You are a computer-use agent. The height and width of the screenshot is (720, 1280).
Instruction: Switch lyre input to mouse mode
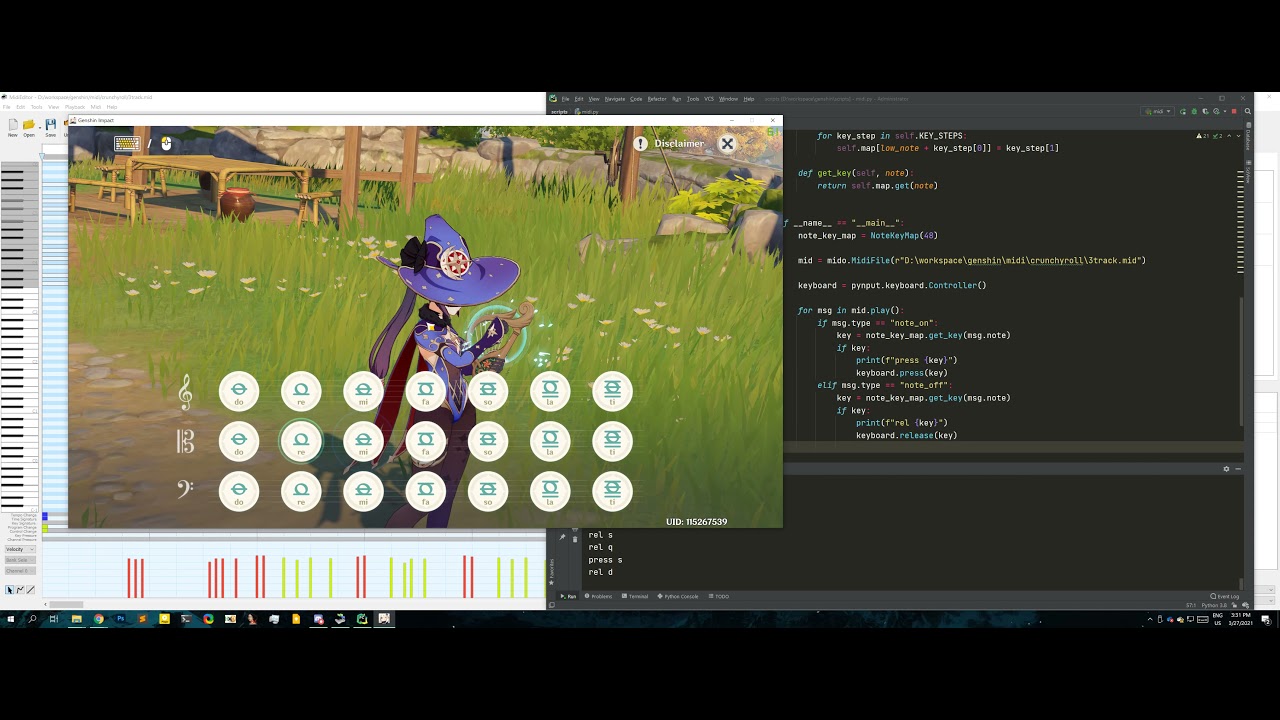click(166, 144)
